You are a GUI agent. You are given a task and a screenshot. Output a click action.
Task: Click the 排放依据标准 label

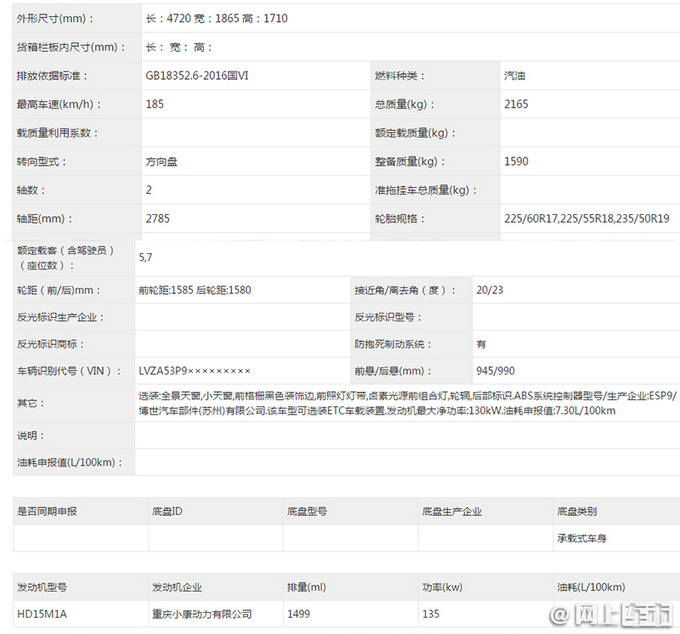point(52,76)
